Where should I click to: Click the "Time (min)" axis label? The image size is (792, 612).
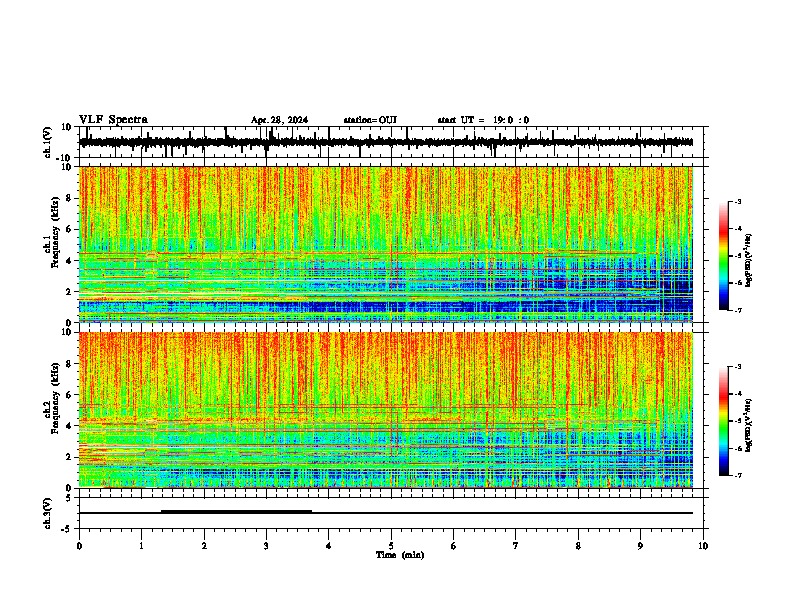pyautogui.click(x=400, y=555)
